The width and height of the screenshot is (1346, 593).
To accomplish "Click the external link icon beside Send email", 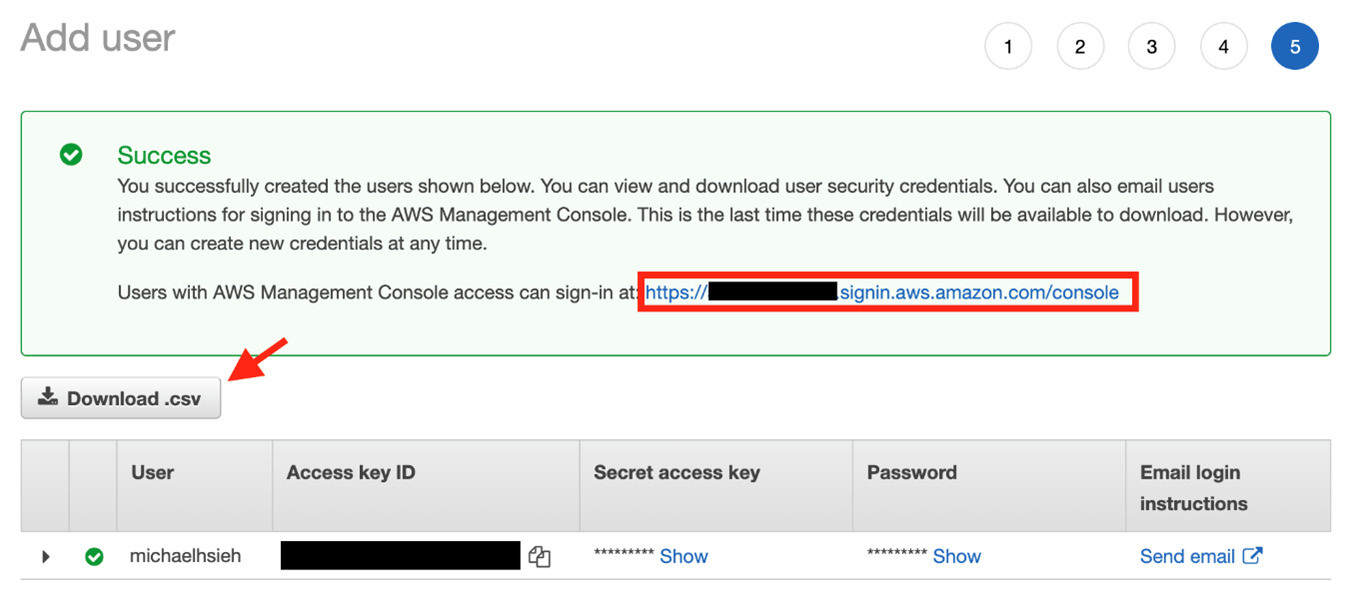I will 1252,555.
